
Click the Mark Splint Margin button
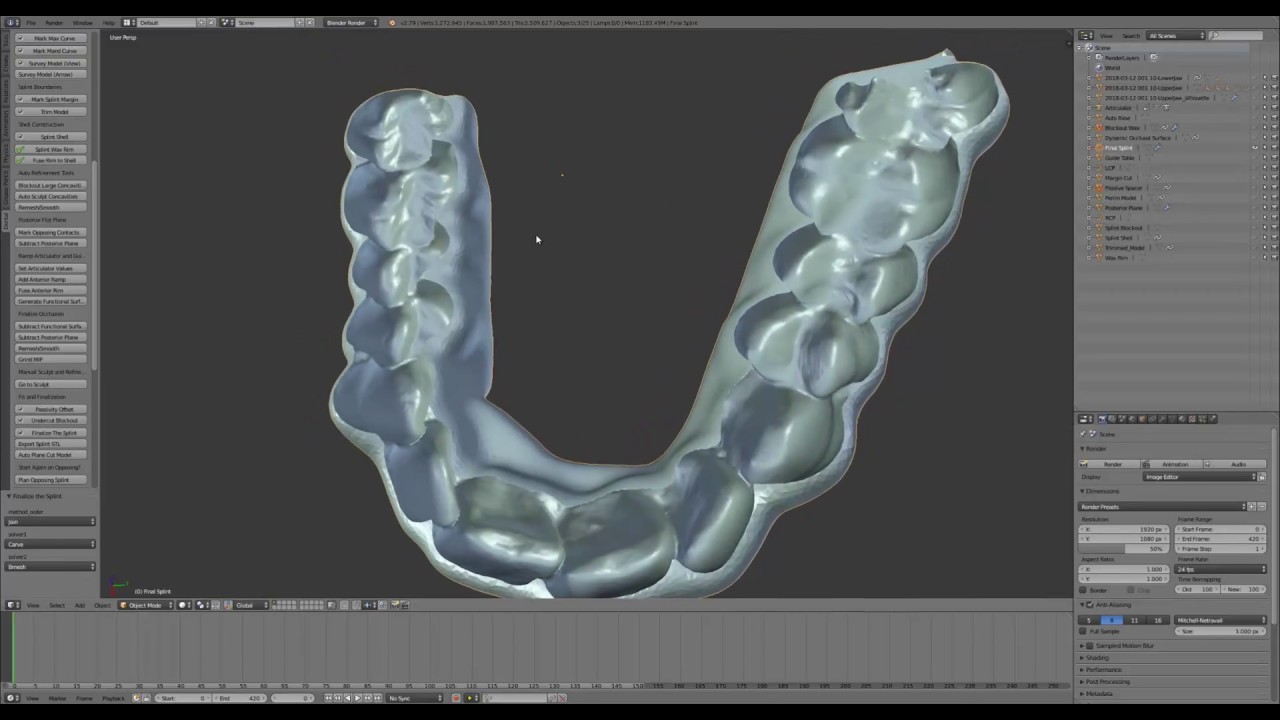pyautogui.click(x=51, y=99)
